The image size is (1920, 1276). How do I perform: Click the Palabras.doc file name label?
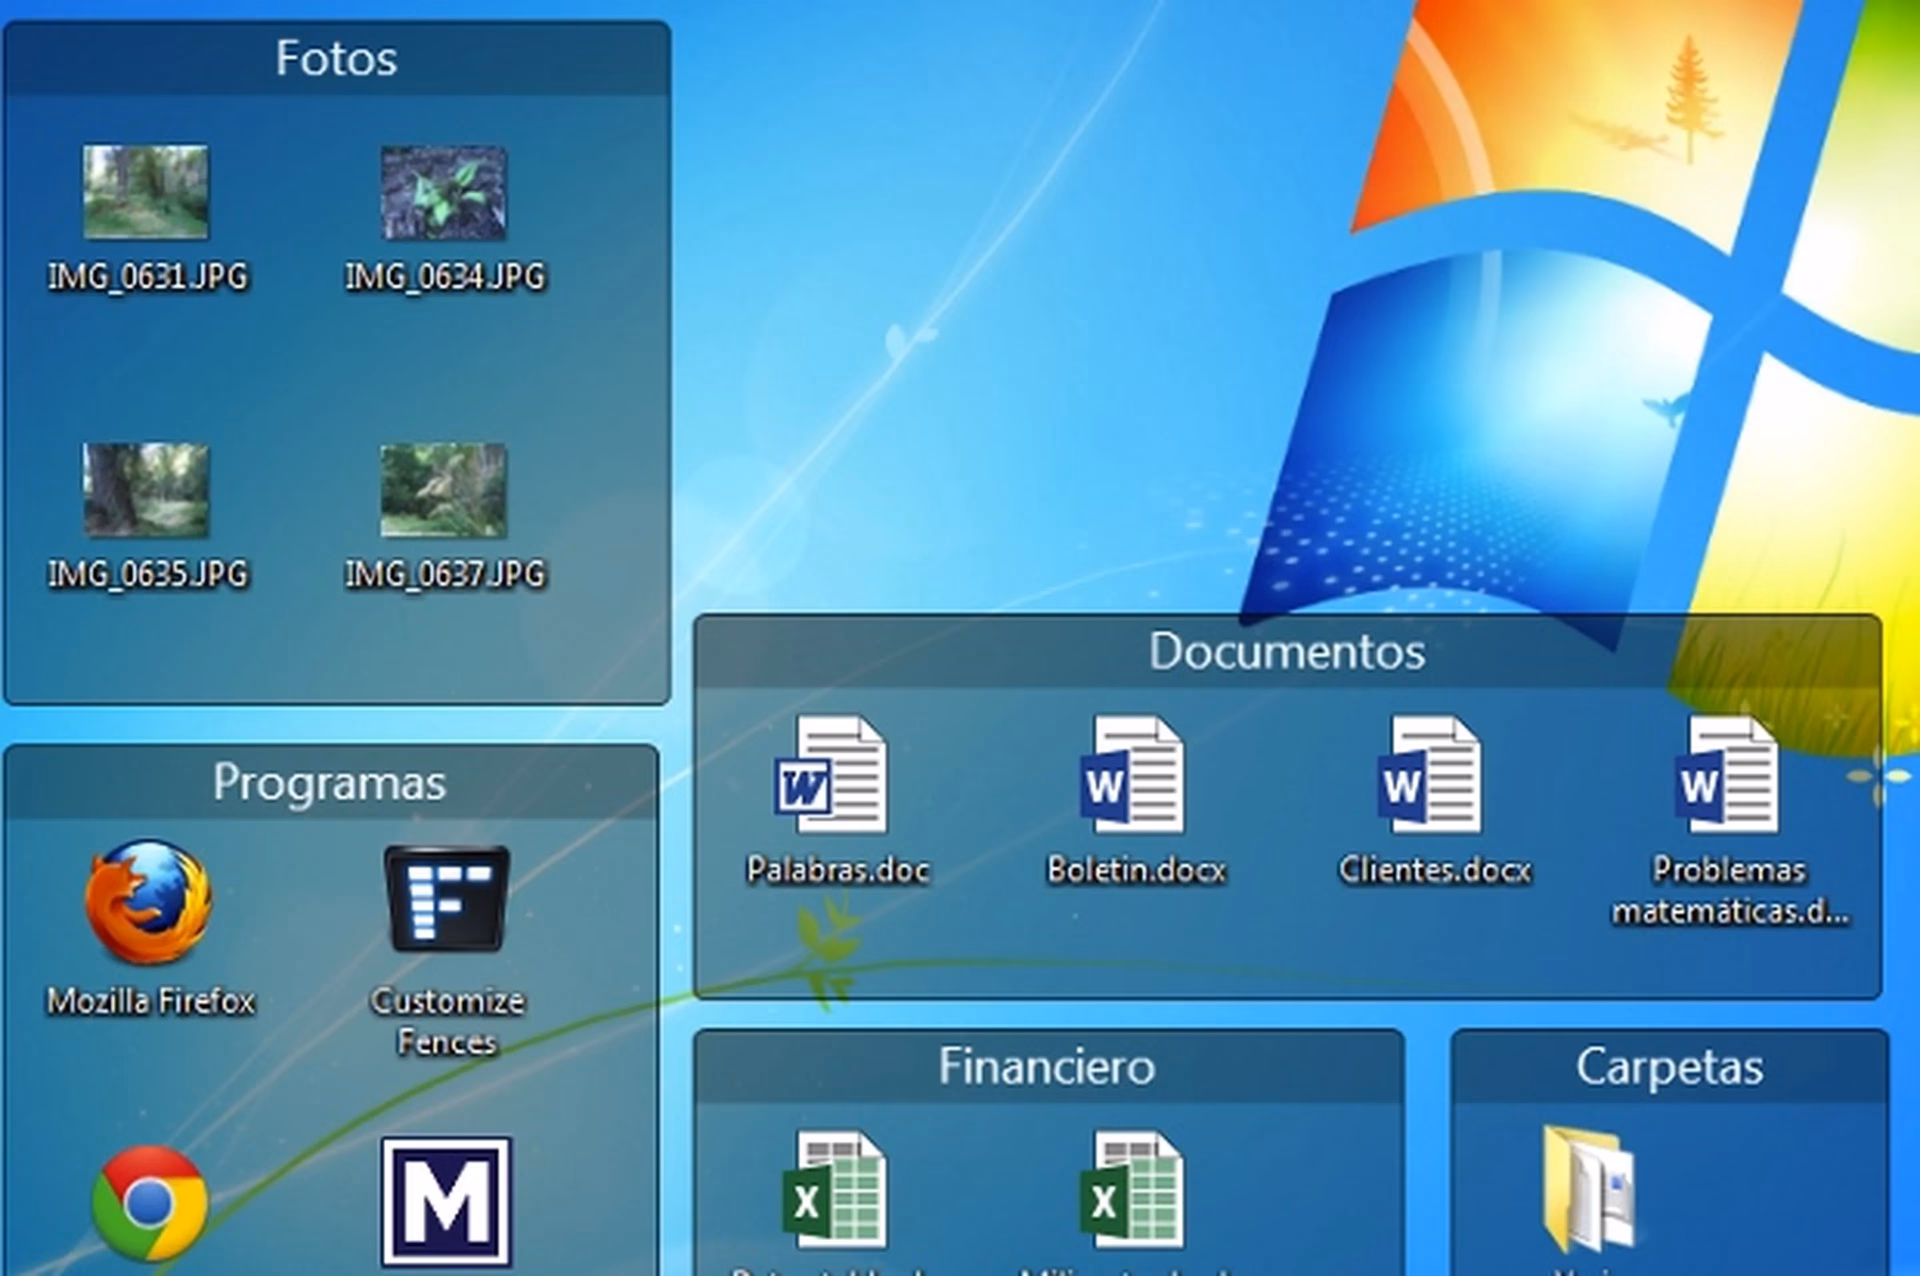tap(838, 870)
